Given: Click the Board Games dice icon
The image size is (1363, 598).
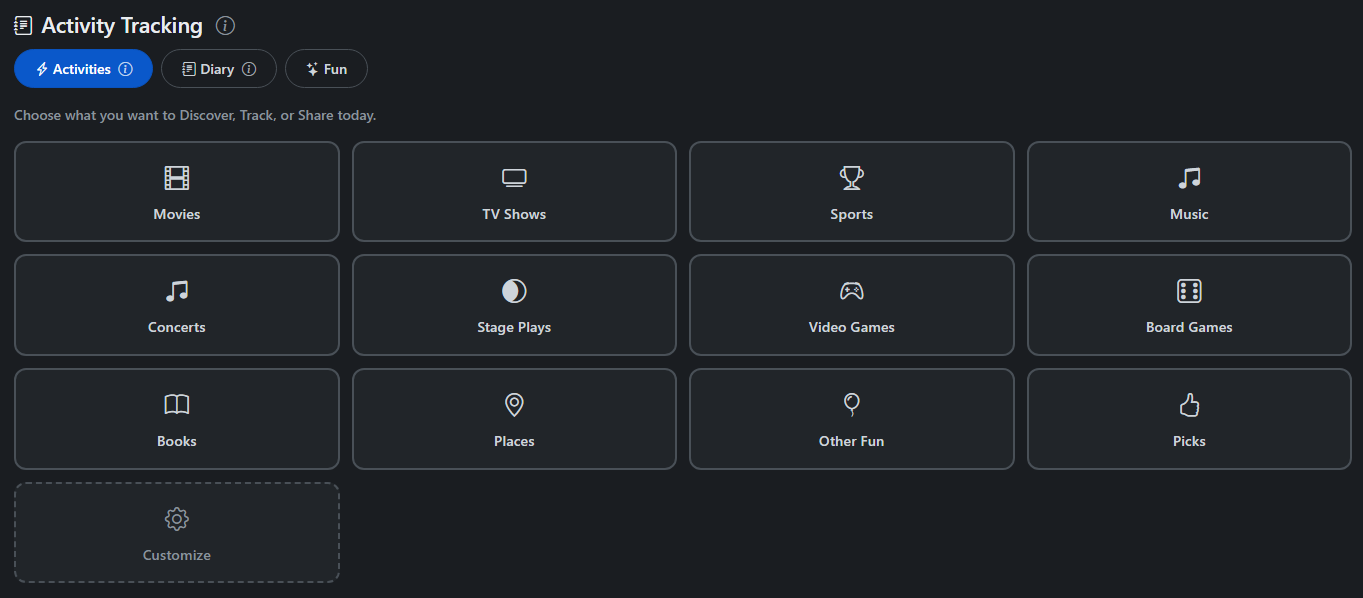Looking at the screenshot, I should (1188, 290).
